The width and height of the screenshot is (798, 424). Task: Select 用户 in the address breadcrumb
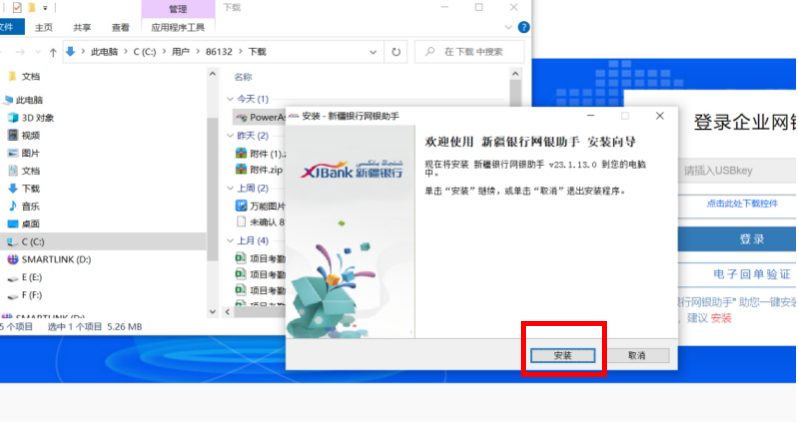point(181,52)
